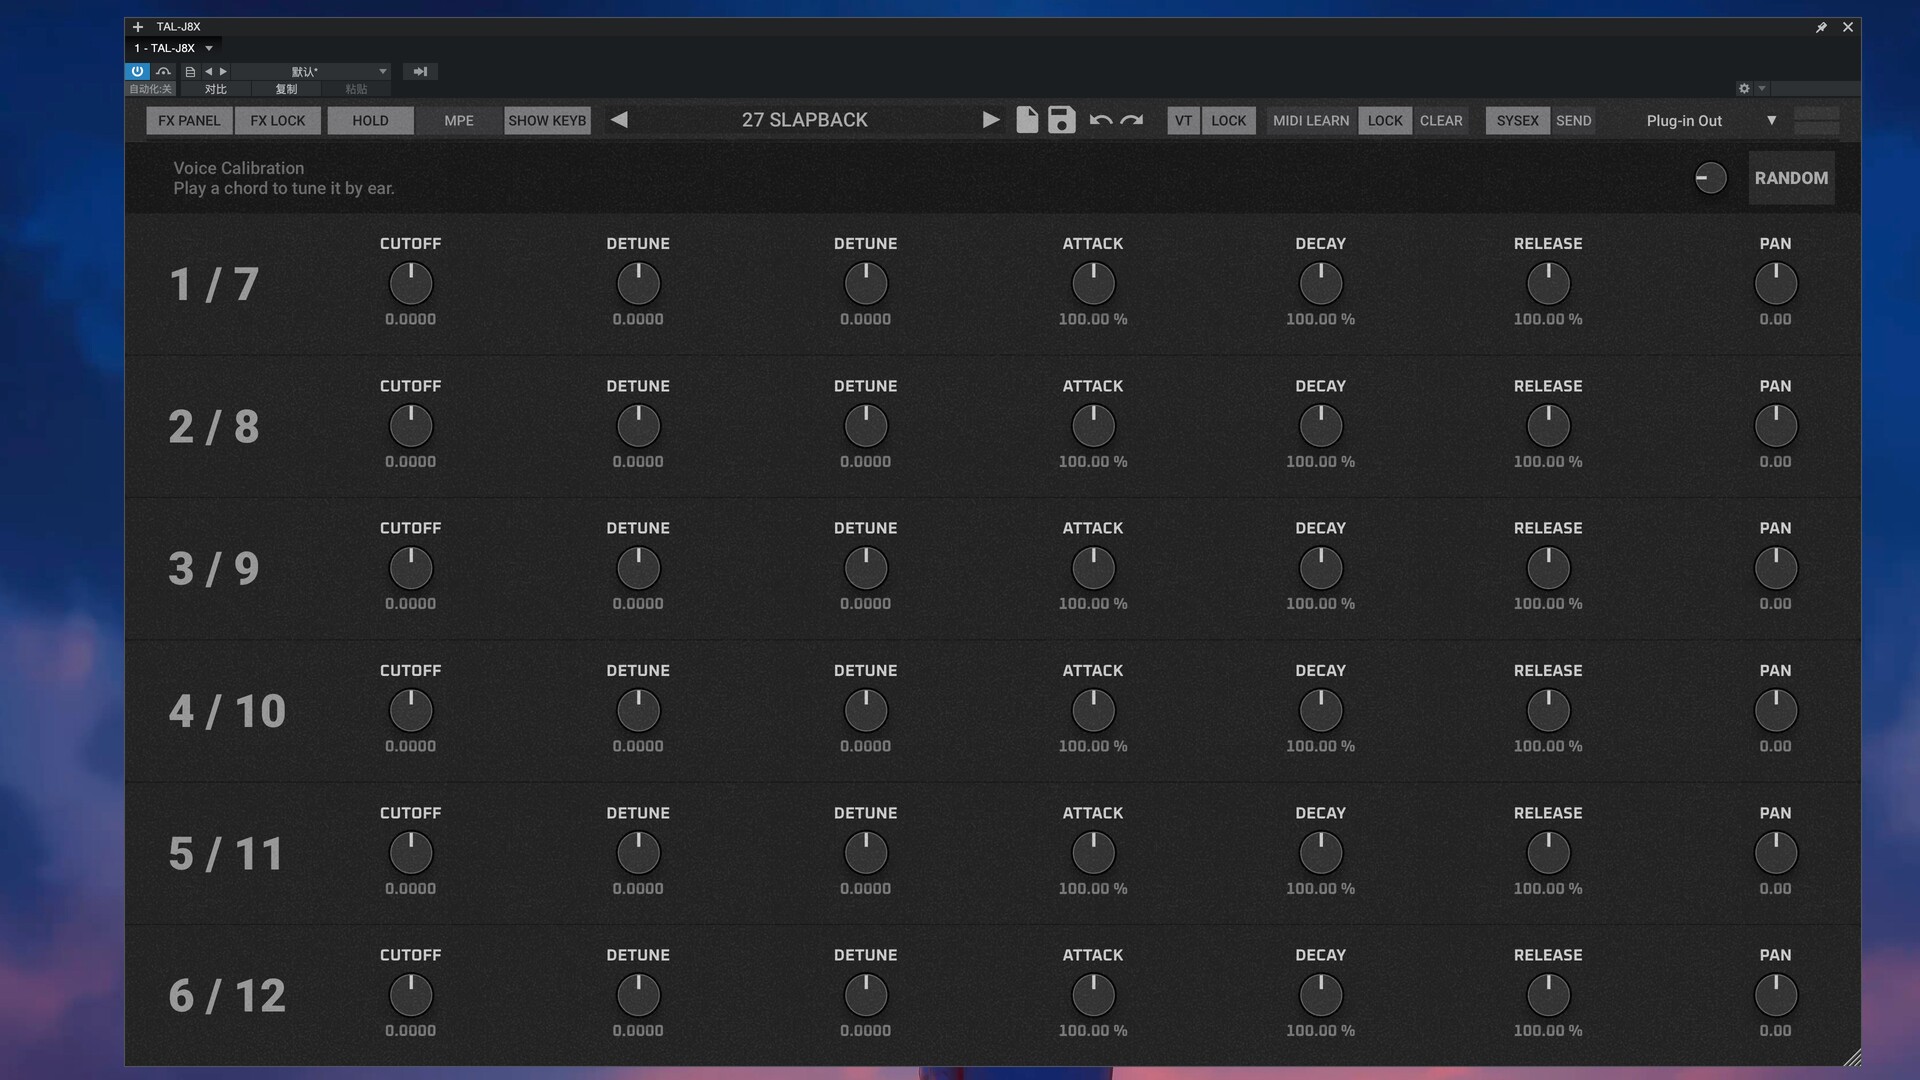
Task: Toggle the HOLD button
Action: [x=370, y=120]
